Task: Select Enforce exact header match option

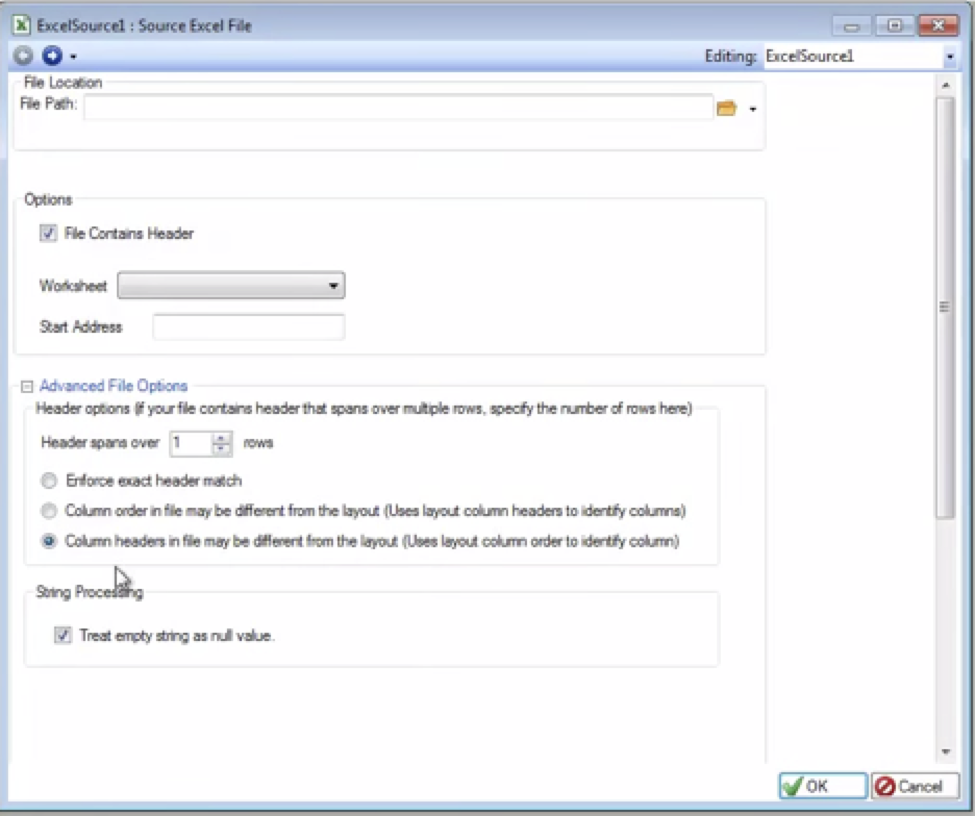Action: coord(49,480)
